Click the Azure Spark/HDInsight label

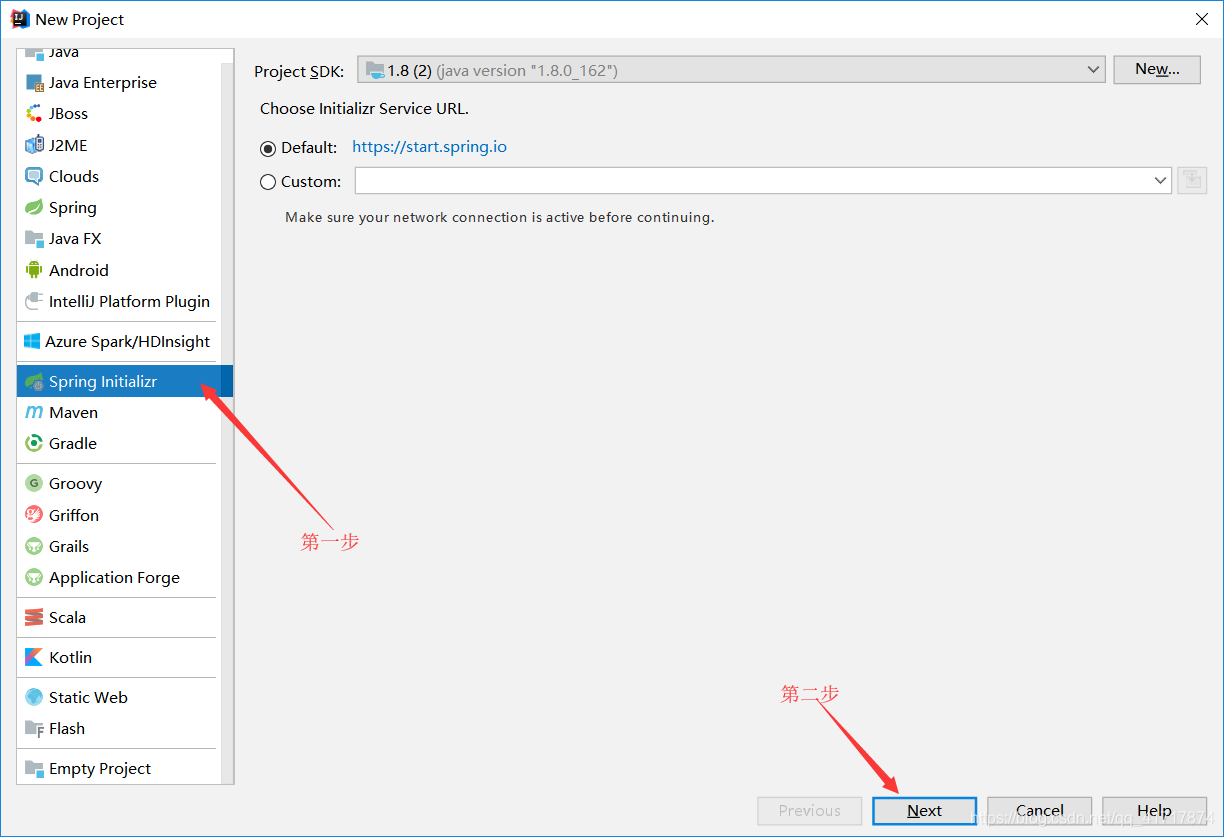(x=127, y=342)
